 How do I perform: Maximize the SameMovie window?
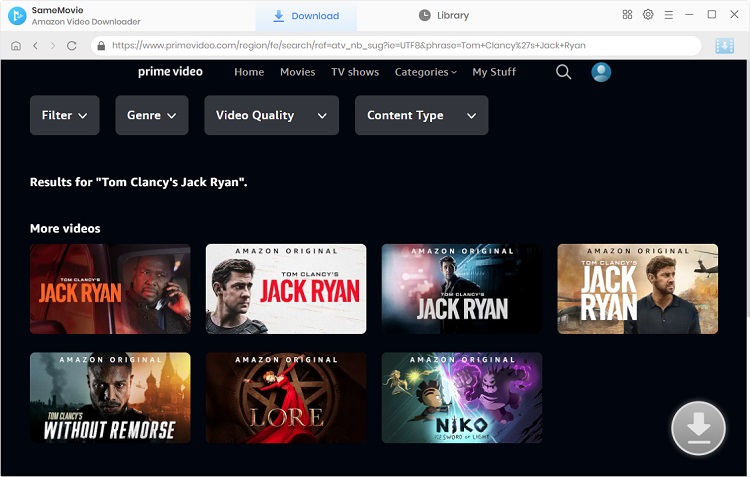712,14
